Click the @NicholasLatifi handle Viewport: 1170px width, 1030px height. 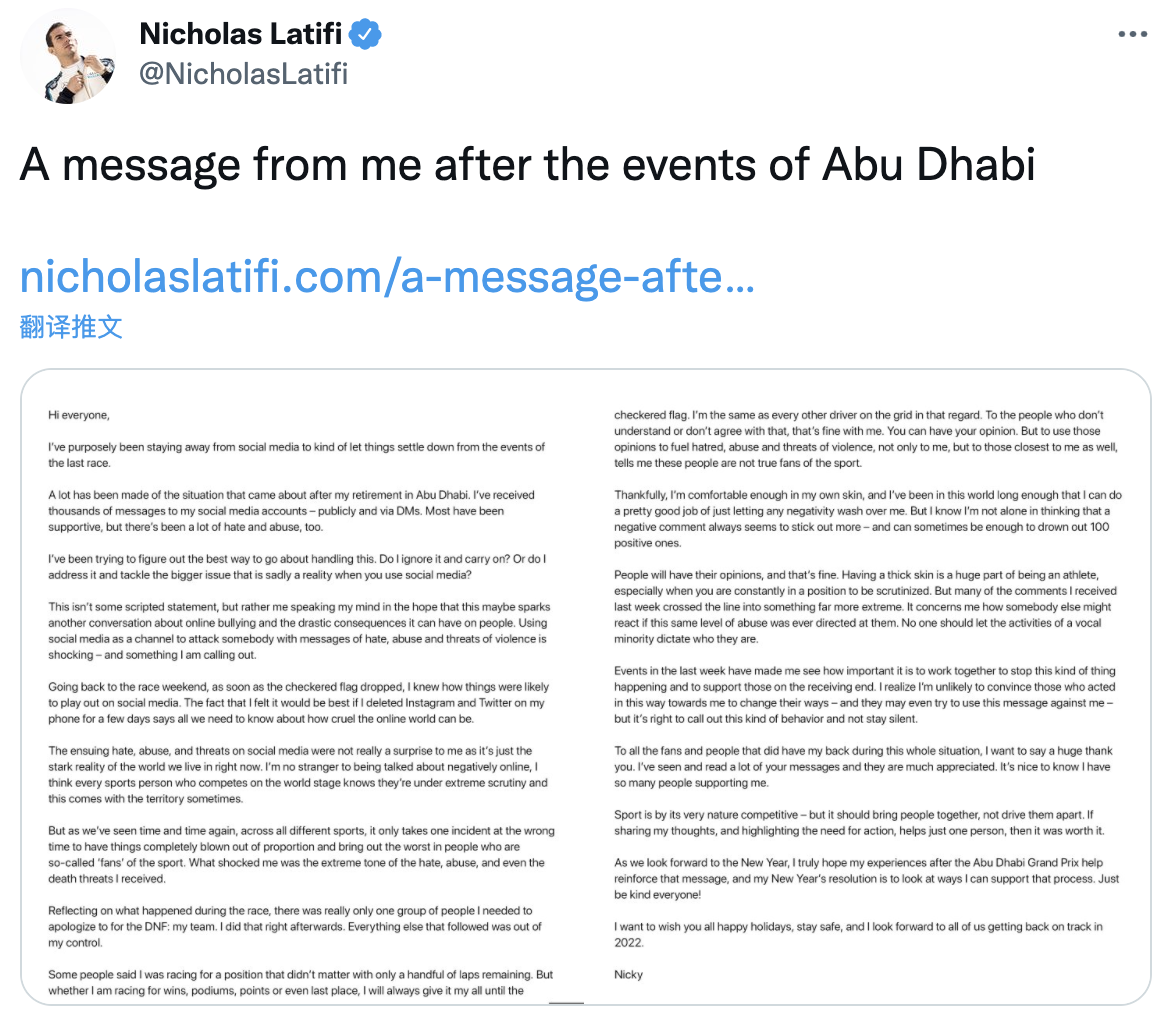coord(244,73)
